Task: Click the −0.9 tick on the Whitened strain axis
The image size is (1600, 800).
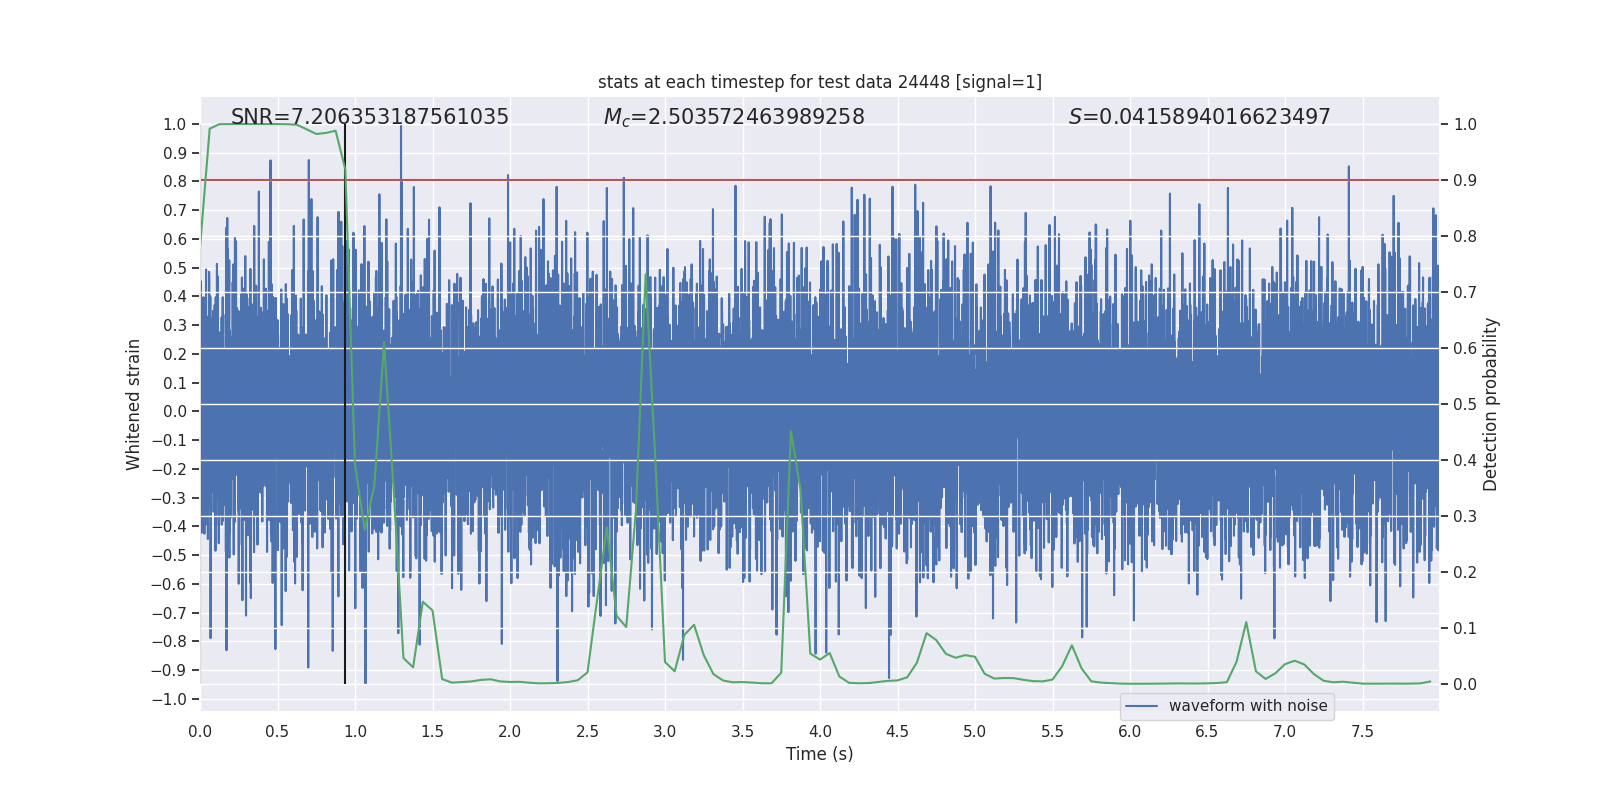Action: tap(169, 671)
